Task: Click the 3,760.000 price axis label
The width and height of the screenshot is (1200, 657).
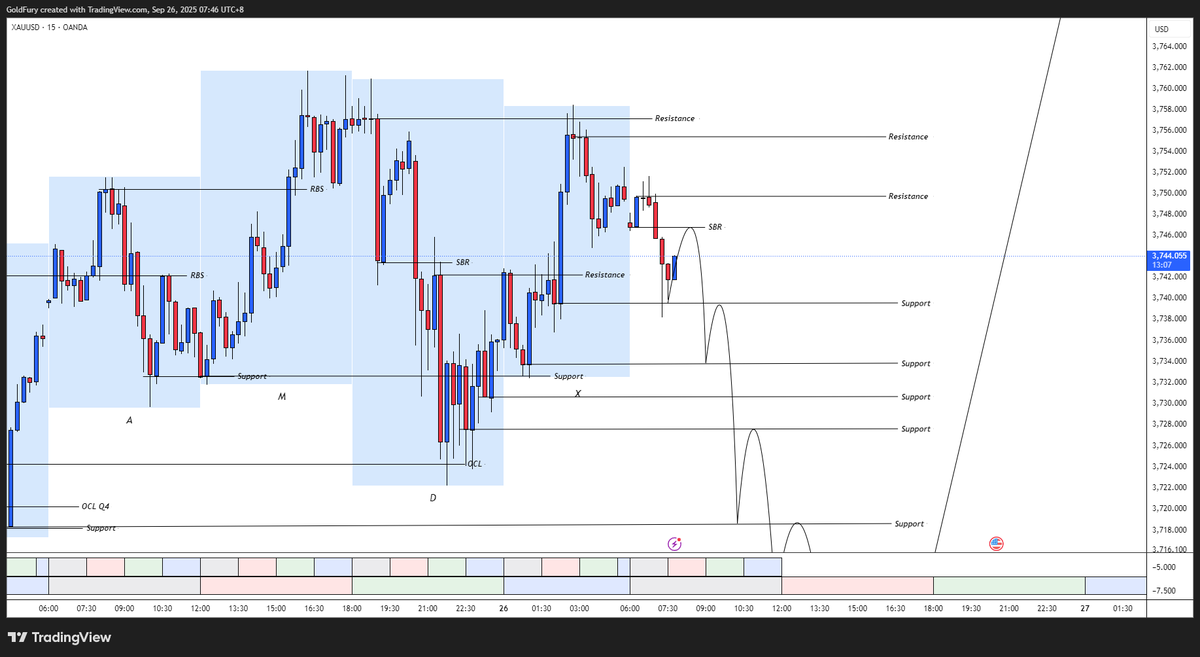Action: (x=1169, y=88)
